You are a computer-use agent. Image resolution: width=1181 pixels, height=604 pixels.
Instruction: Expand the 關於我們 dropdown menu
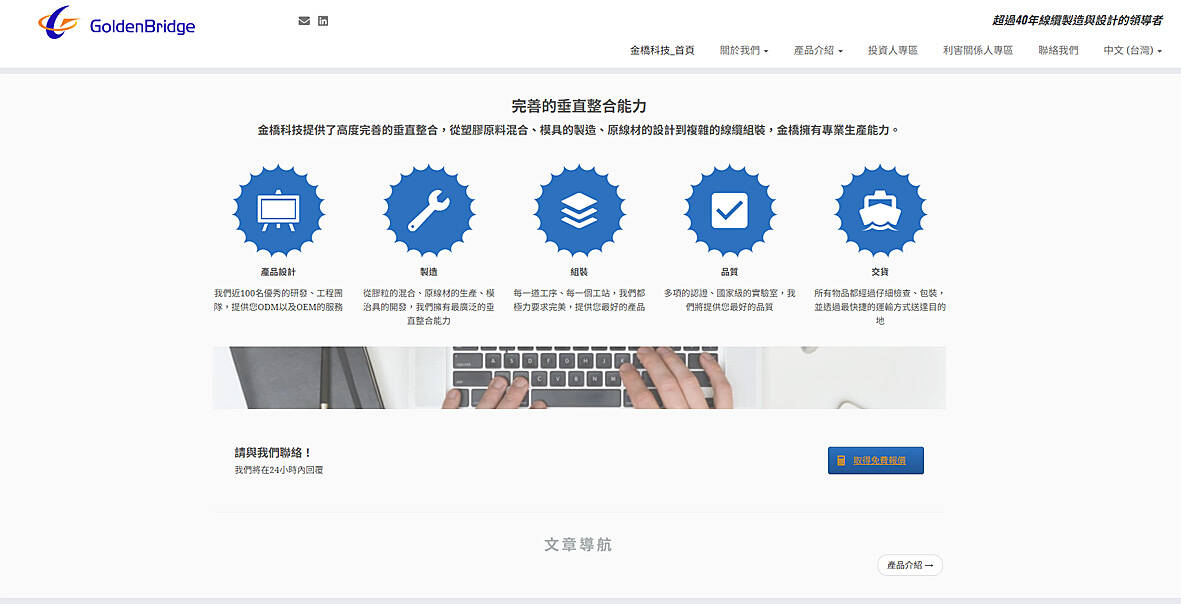(744, 50)
